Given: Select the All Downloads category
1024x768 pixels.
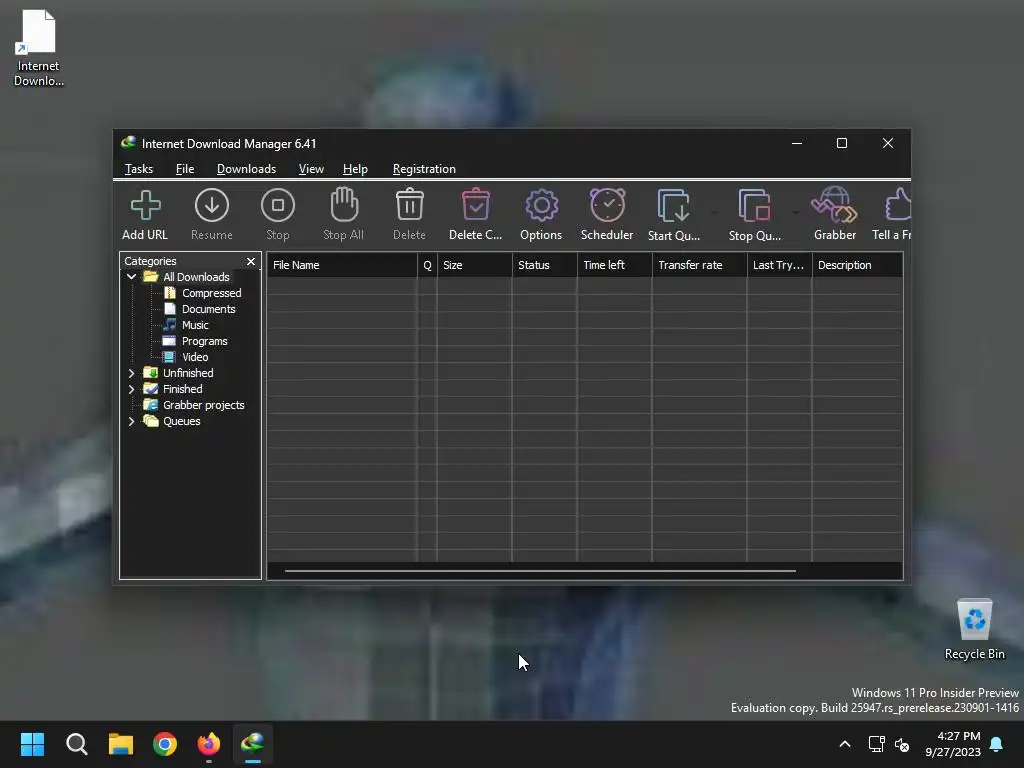Looking at the screenshot, I should coord(196,277).
